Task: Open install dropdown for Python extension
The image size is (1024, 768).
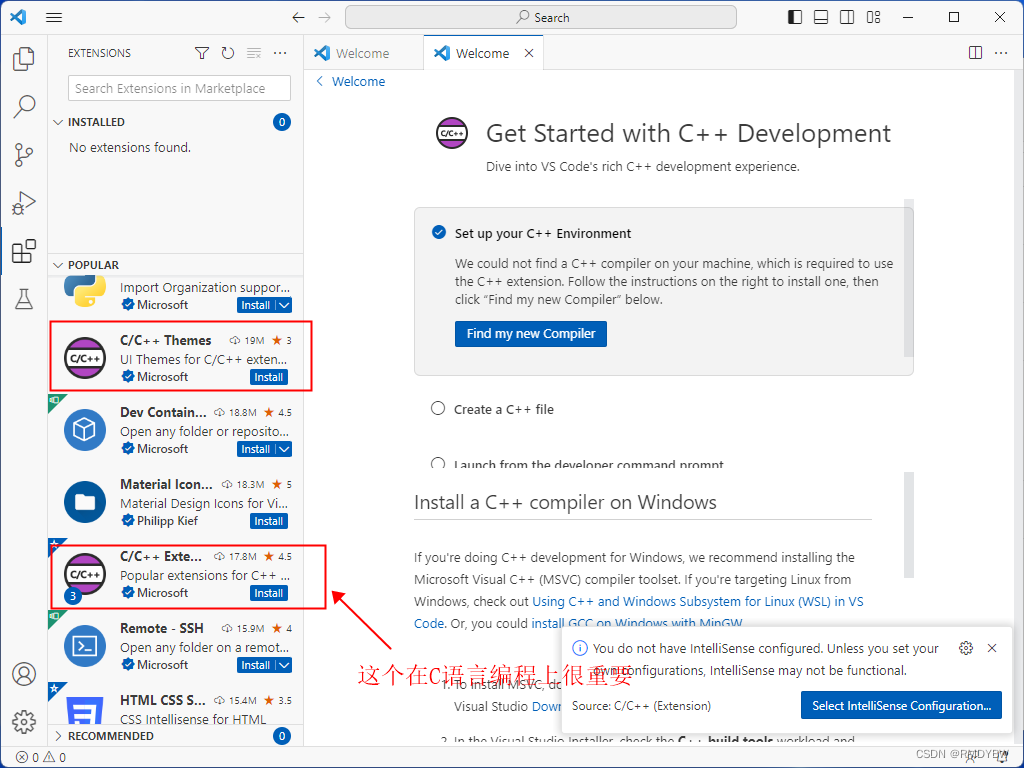Action: click(x=284, y=305)
